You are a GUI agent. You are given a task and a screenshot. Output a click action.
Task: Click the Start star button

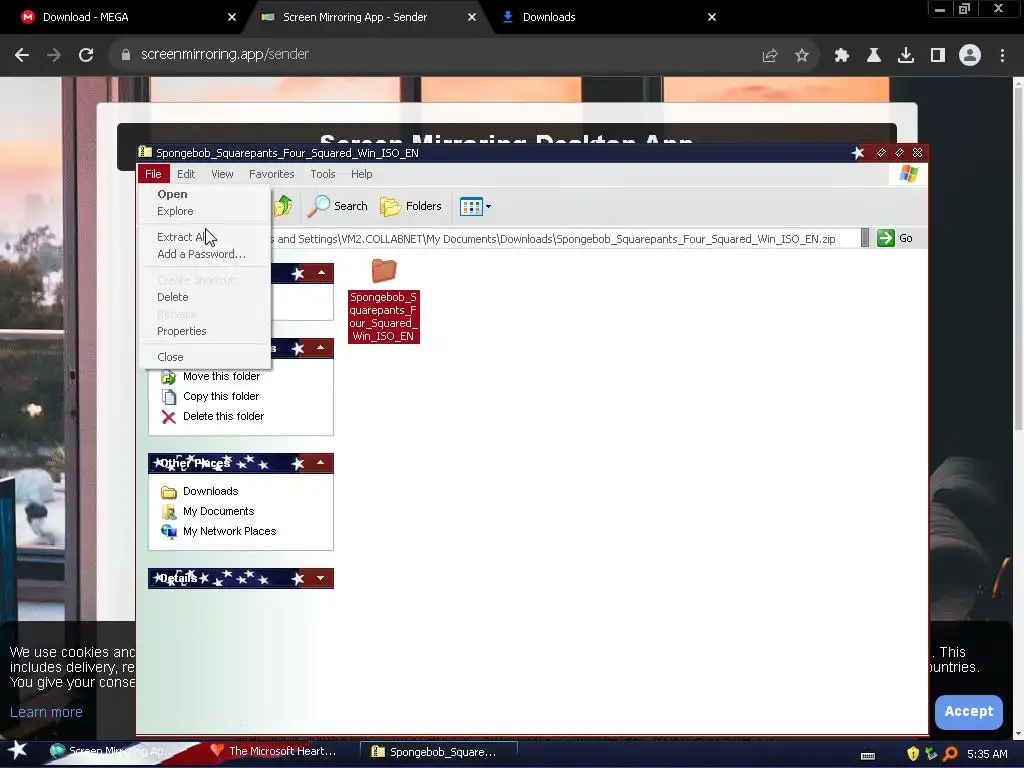17,752
